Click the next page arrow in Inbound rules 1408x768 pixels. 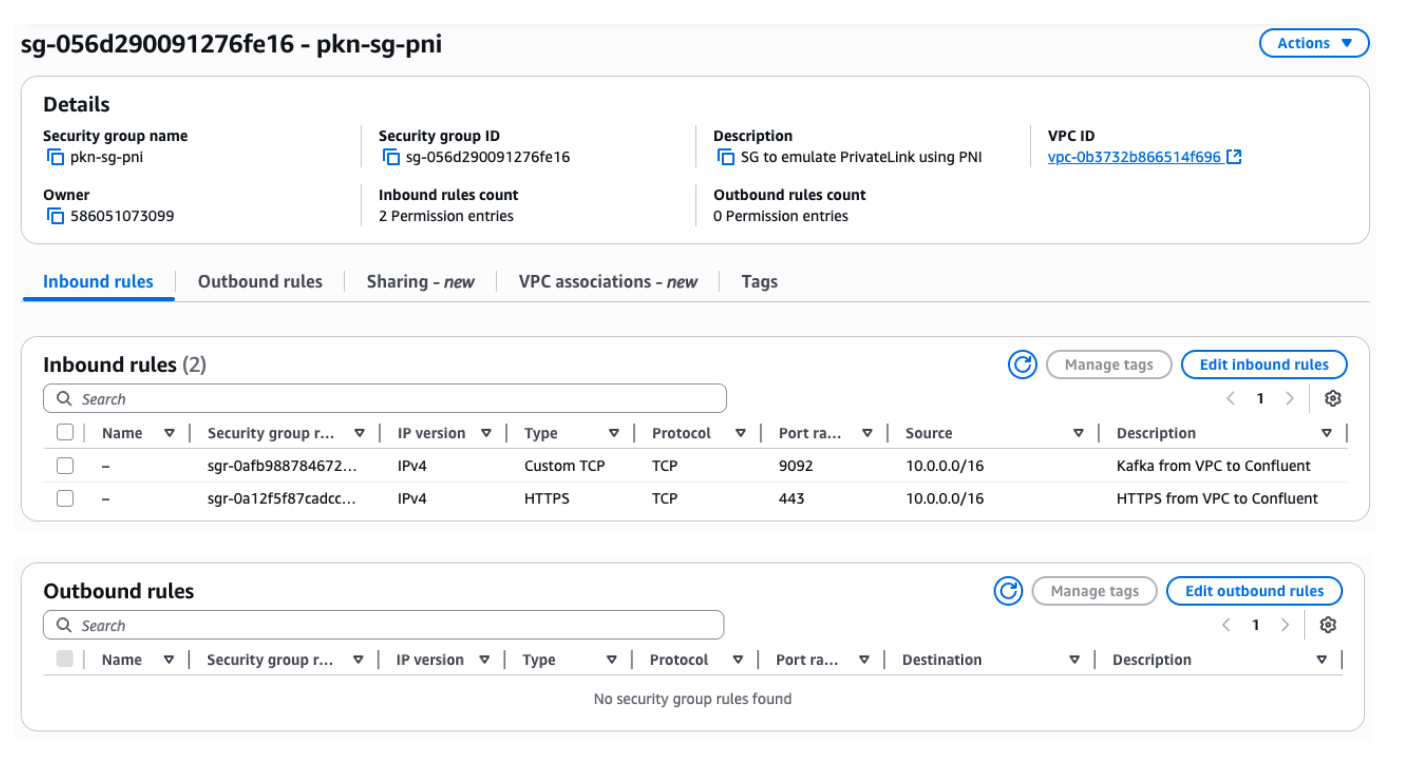1290,398
